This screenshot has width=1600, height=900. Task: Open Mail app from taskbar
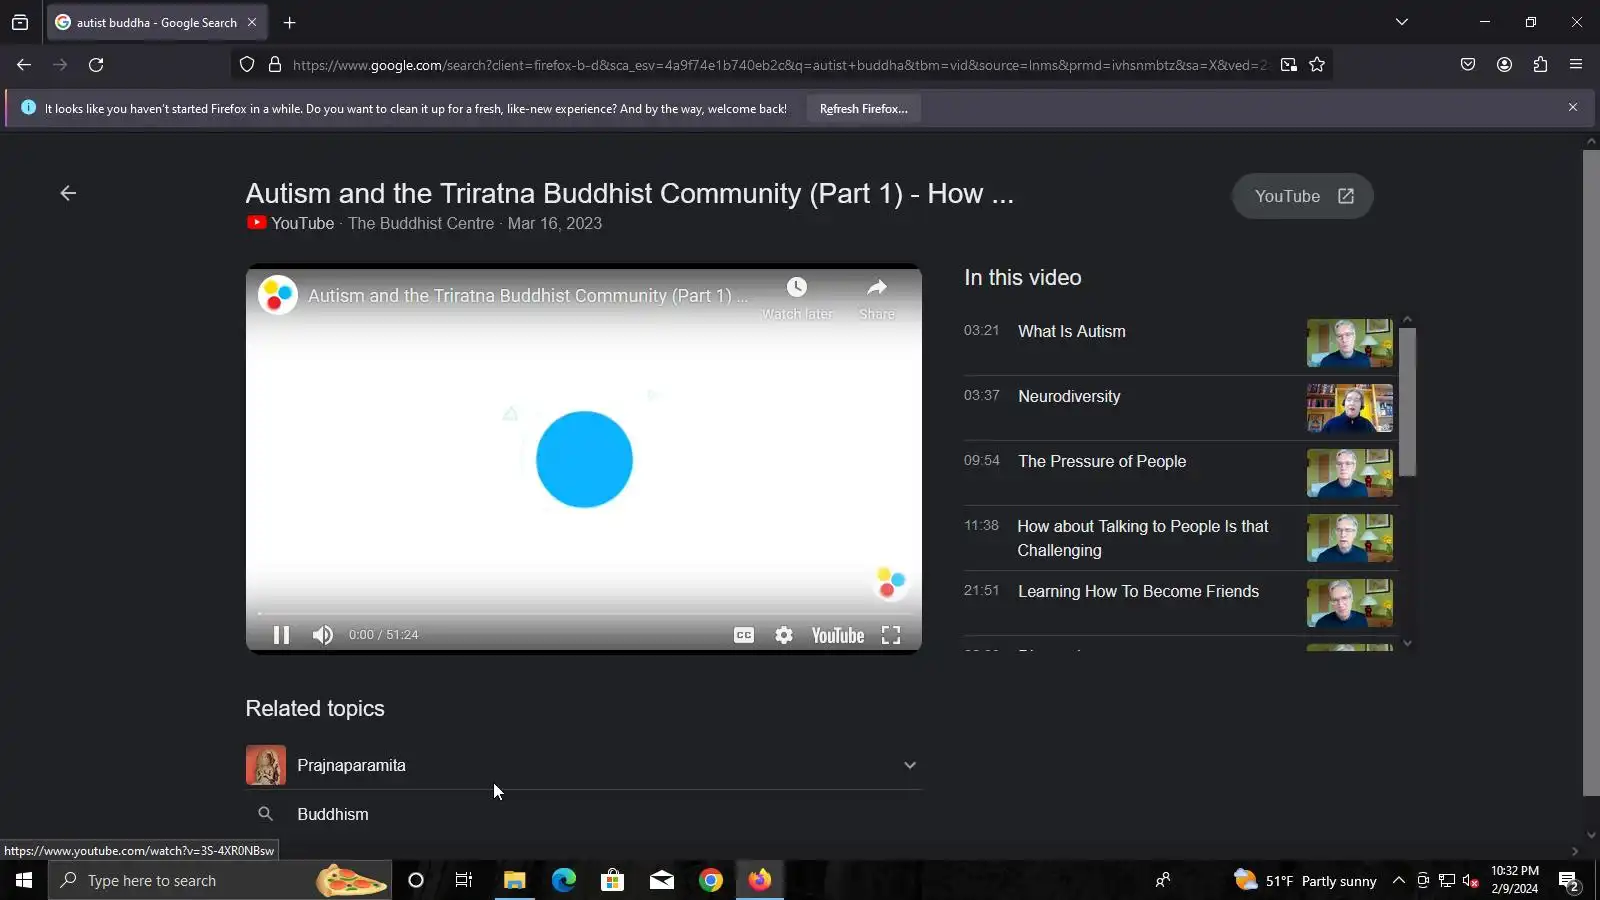662,880
